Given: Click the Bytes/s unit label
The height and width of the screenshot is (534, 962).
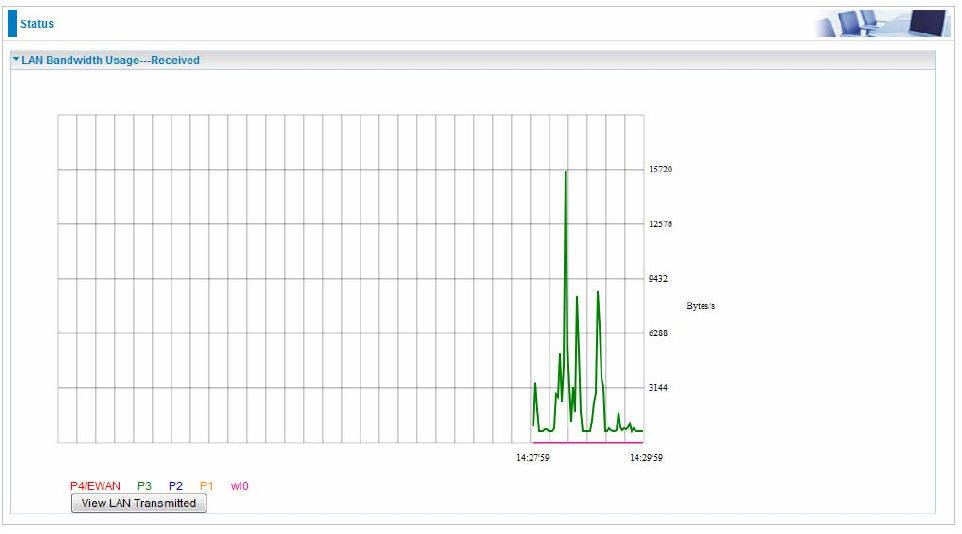Looking at the screenshot, I should 701,306.
